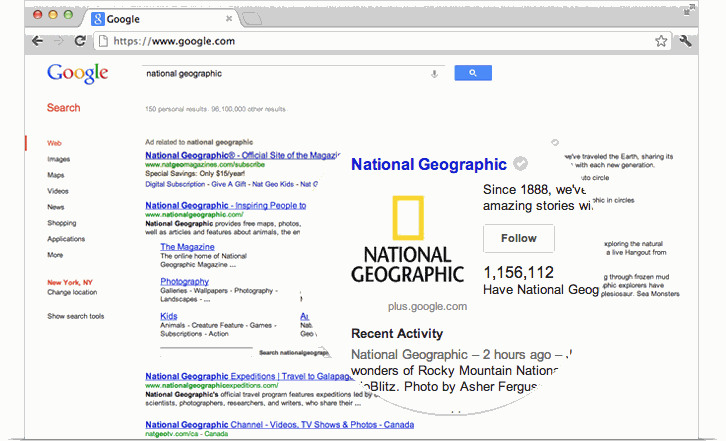Open Digital Subscription ad sitelink
This screenshot has height=441, width=726.
click(175, 184)
